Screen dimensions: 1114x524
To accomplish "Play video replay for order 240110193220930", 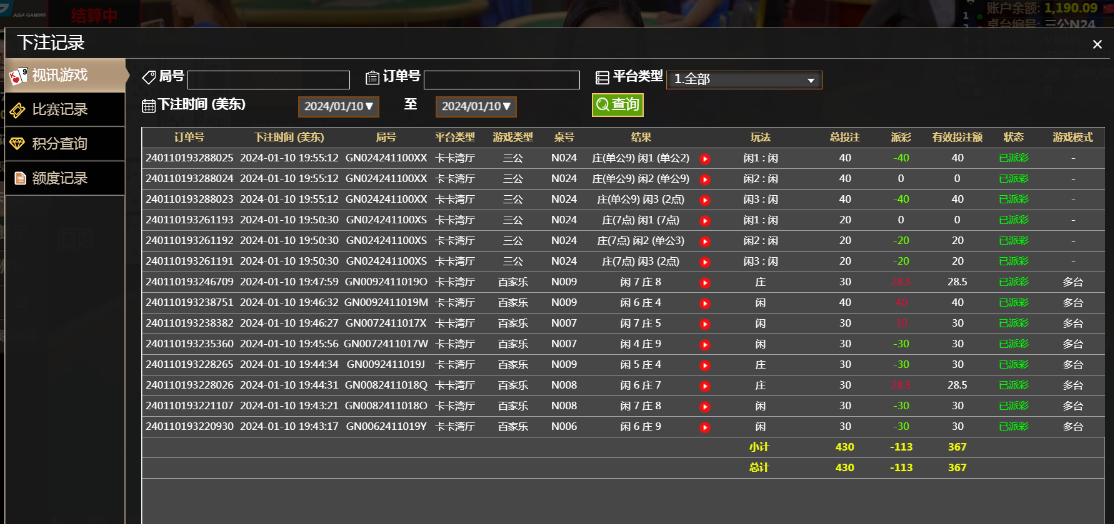I will (x=705, y=427).
